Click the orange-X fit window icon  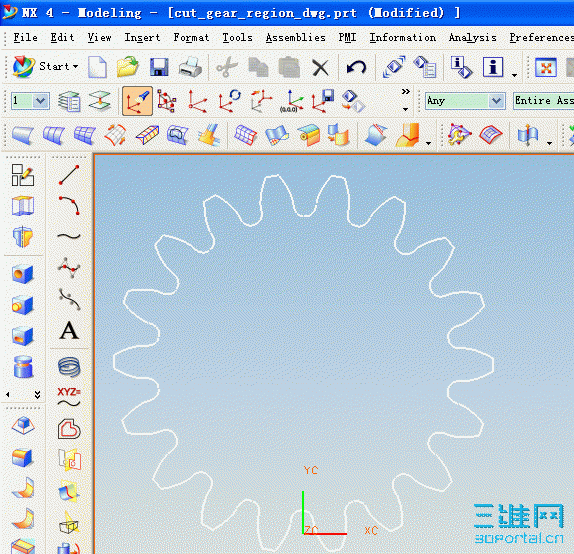coord(546,67)
